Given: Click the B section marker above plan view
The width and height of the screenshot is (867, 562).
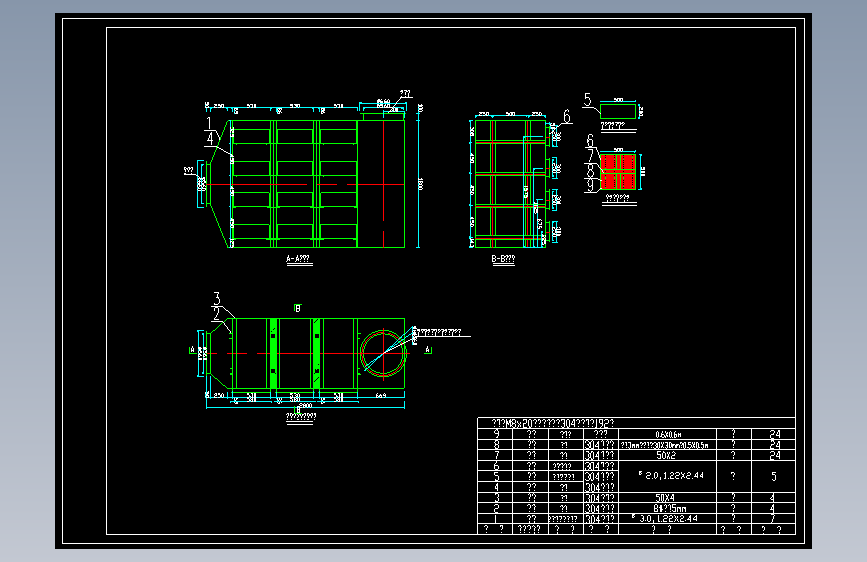Looking at the screenshot, I should 297,308.
